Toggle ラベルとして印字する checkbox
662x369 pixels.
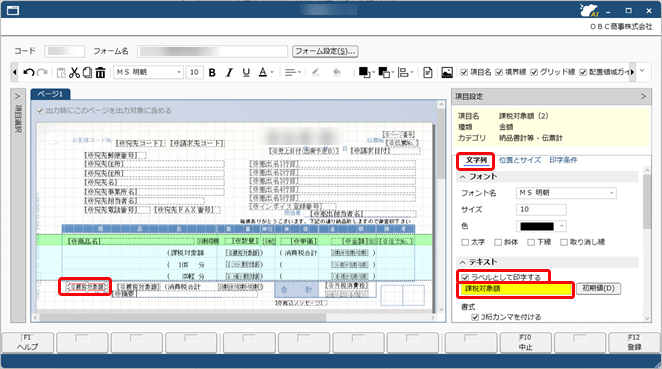(465, 277)
